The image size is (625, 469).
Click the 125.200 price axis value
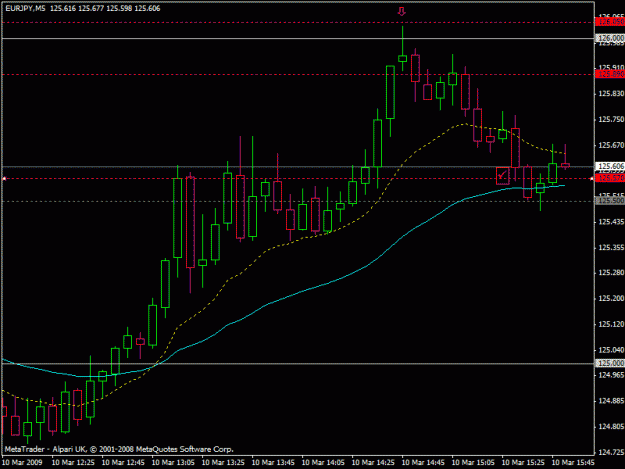click(x=611, y=298)
